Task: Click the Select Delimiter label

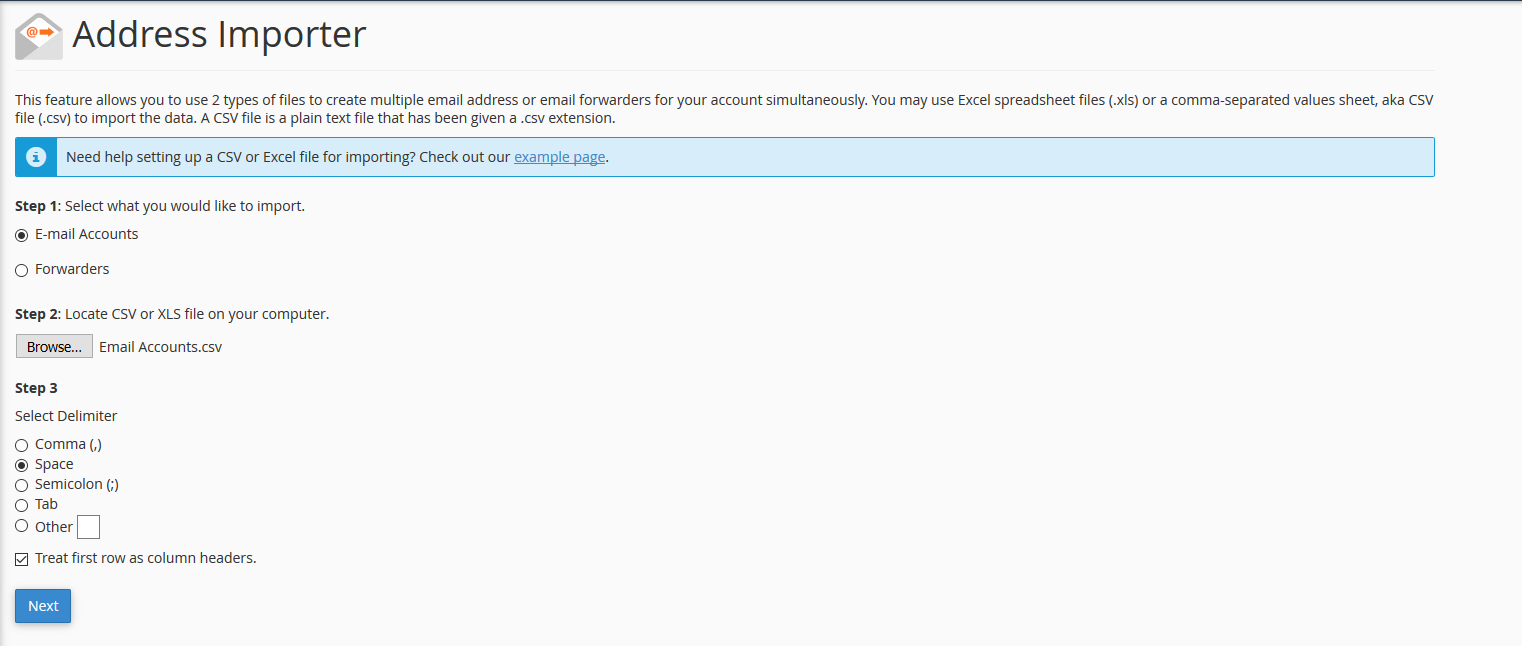Action: click(x=66, y=416)
